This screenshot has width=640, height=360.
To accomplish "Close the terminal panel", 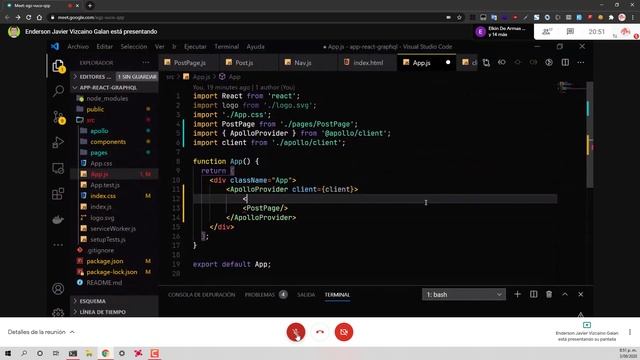I will tap(581, 294).
